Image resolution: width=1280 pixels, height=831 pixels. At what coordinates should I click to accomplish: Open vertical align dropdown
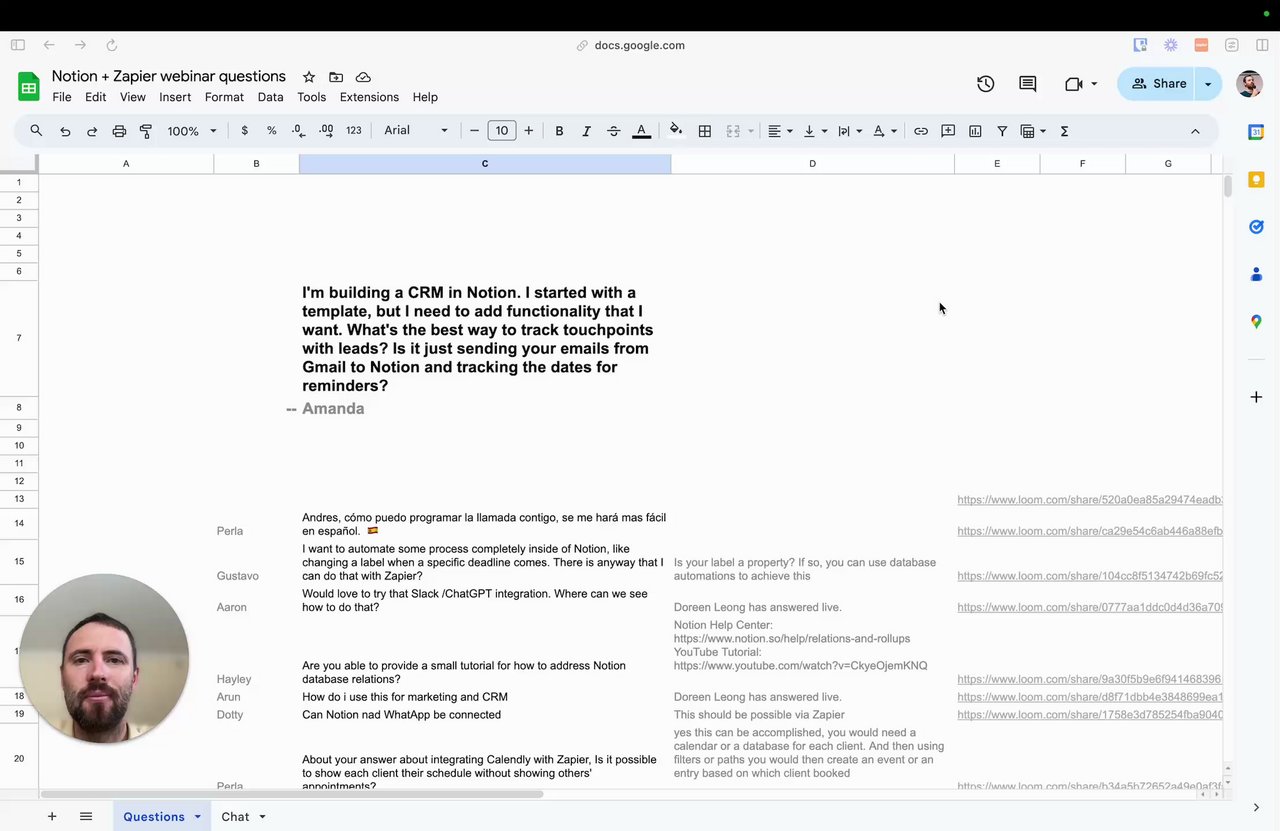[815, 131]
